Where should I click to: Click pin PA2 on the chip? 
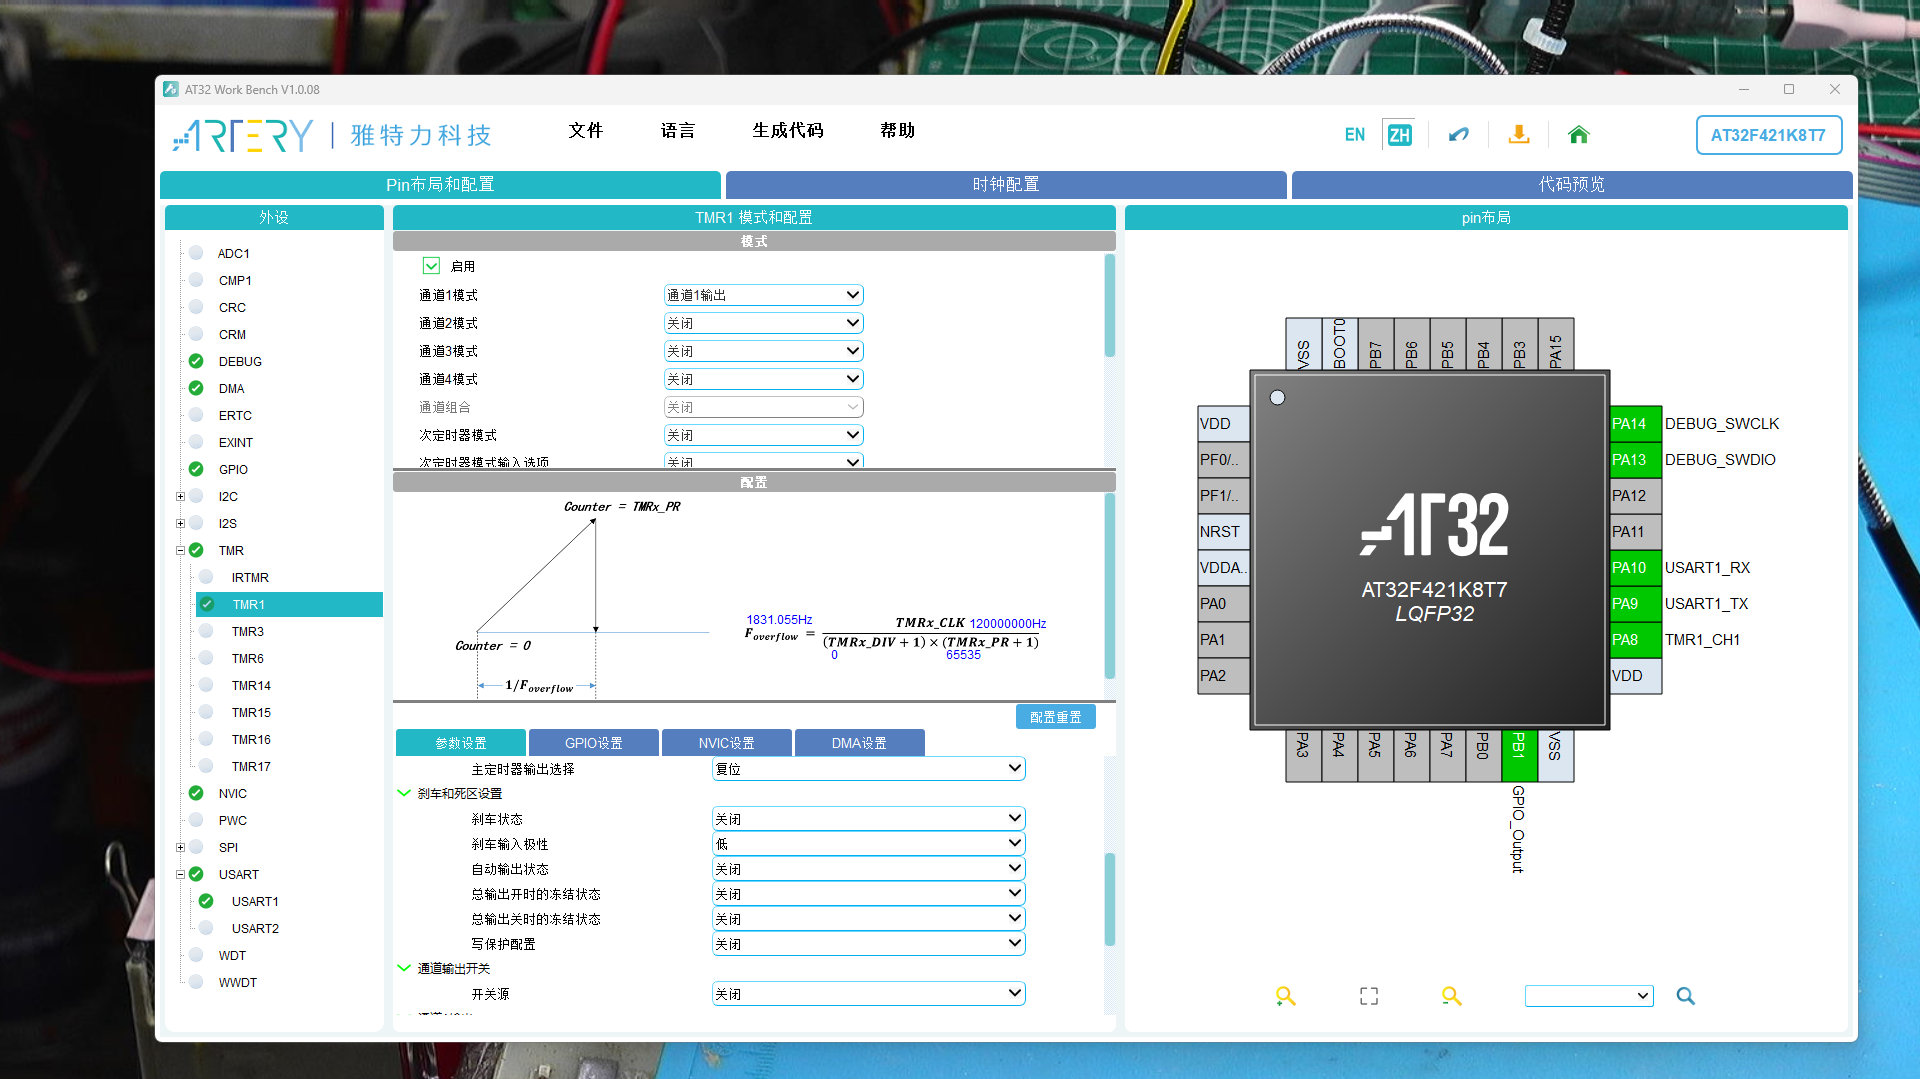(1224, 676)
